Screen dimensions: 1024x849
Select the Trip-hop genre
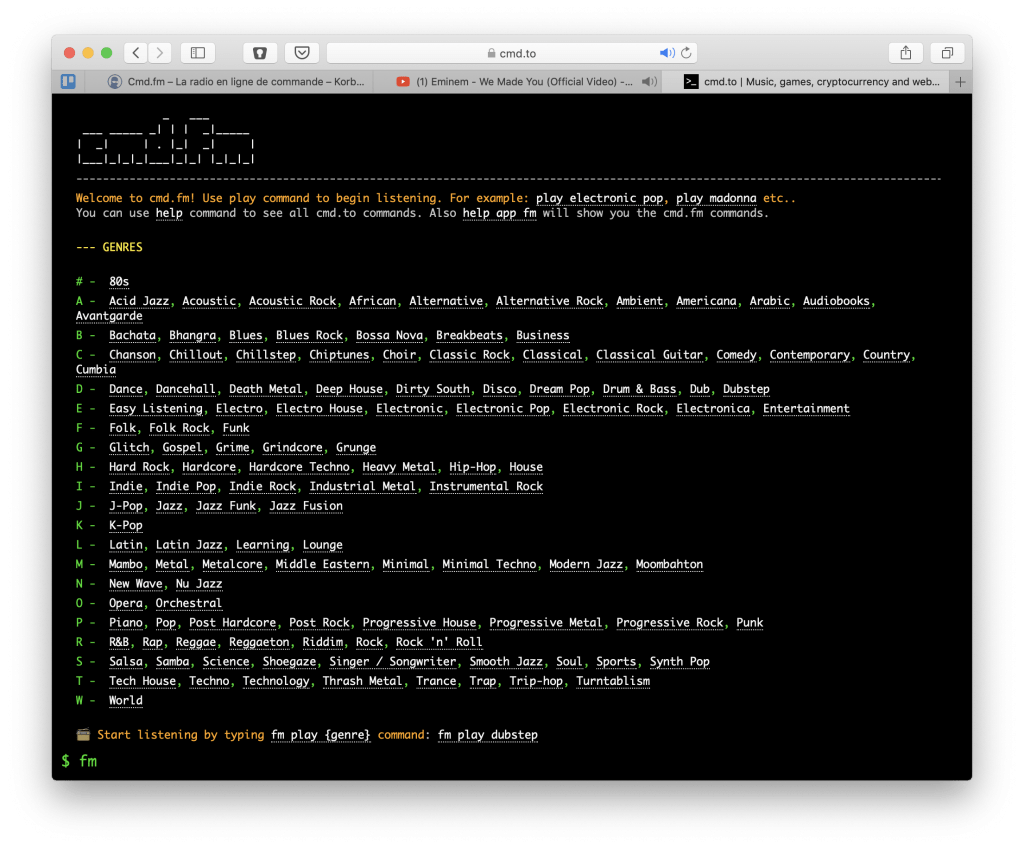536,681
